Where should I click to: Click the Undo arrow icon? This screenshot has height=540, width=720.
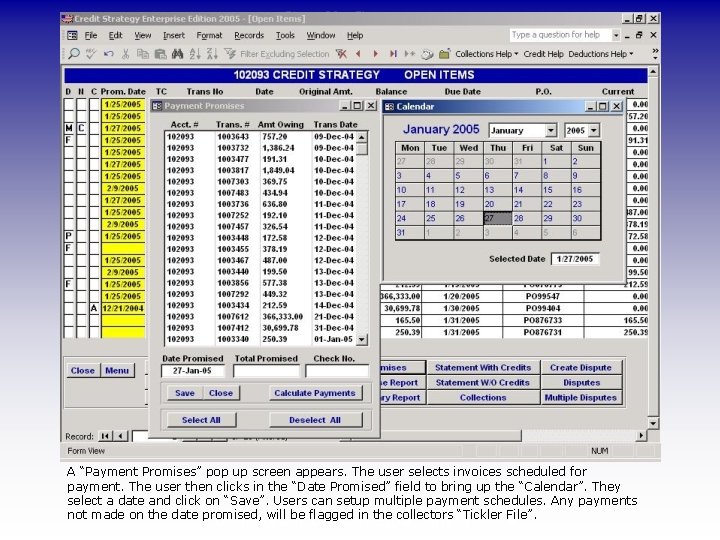point(108,54)
